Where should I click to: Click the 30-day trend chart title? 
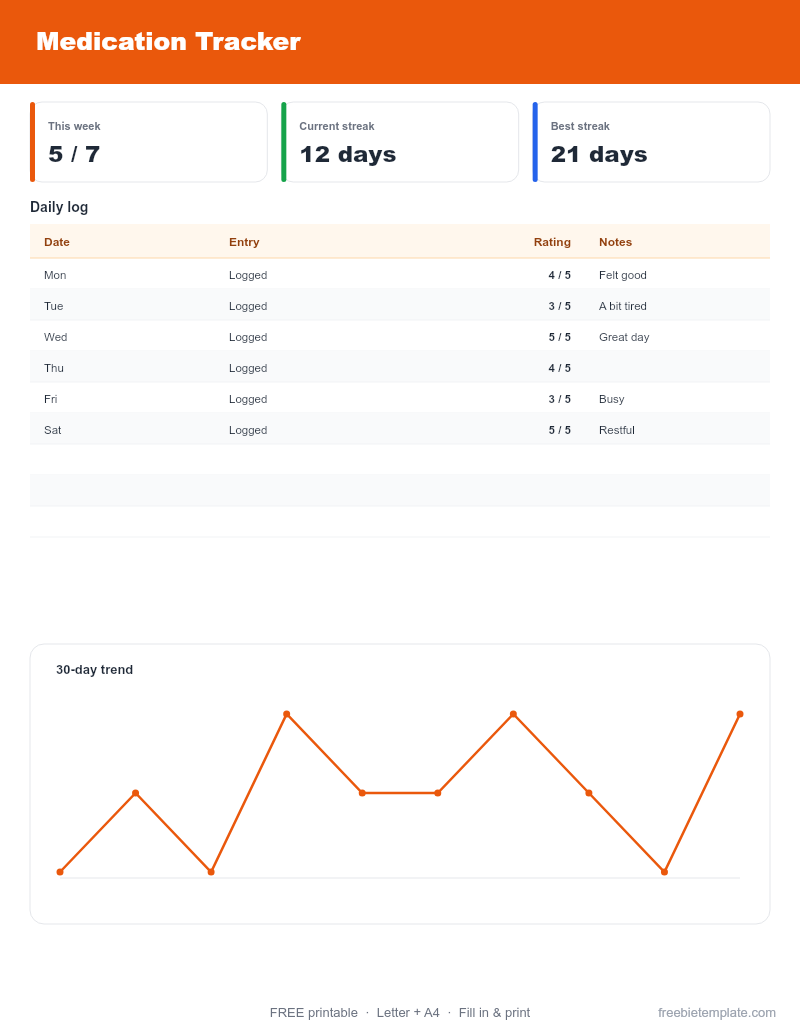tap(94, 670)
